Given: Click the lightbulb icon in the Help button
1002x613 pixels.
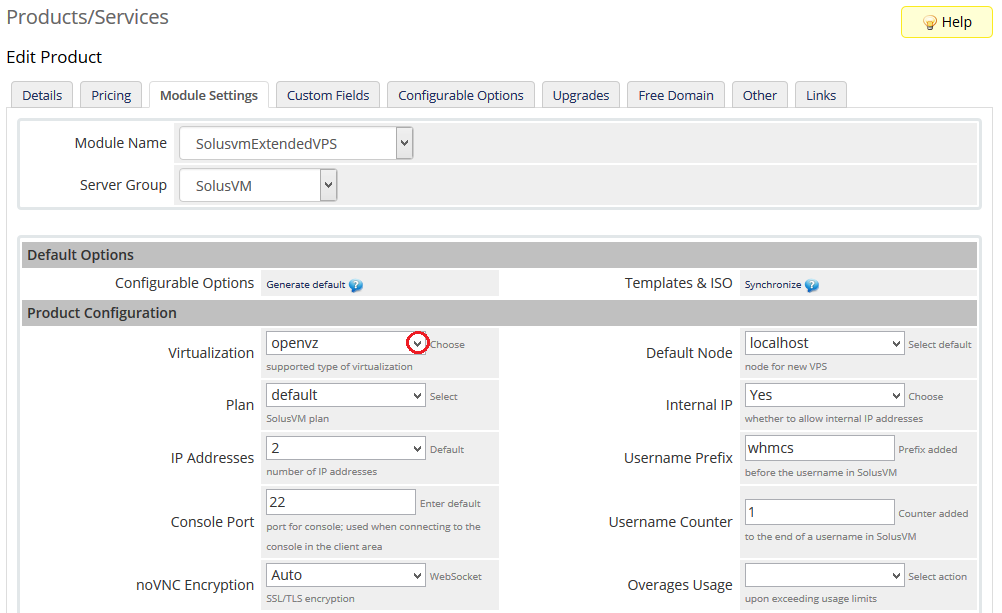Looking at the screenshot, I should (930, 23).
